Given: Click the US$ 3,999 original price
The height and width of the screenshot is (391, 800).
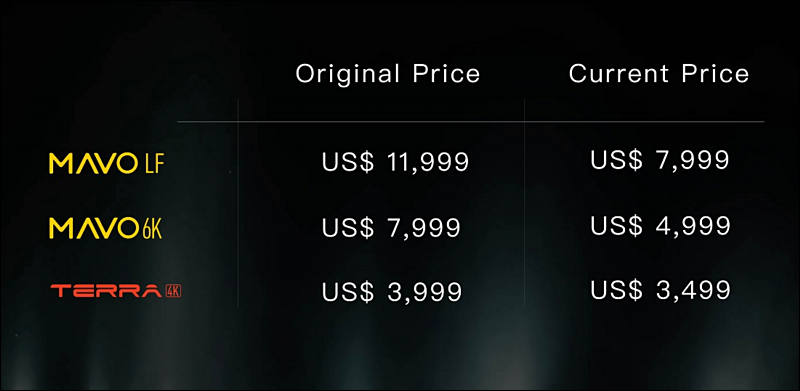Looking at the screenshot, I should coord(392,291).
